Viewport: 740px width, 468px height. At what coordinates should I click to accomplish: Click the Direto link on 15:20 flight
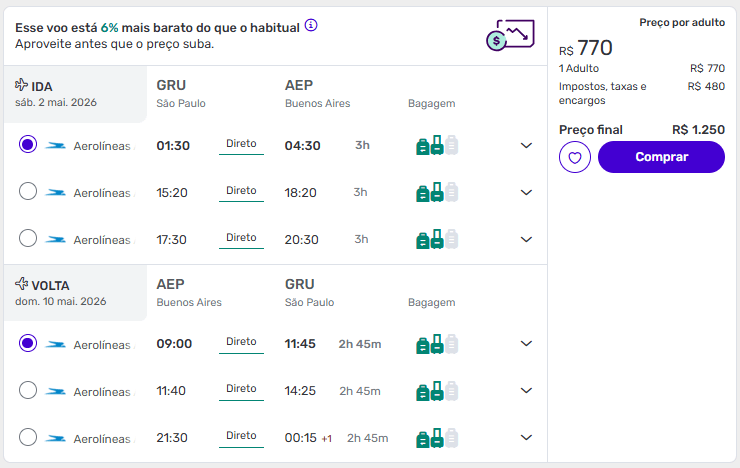pos(241,191)
